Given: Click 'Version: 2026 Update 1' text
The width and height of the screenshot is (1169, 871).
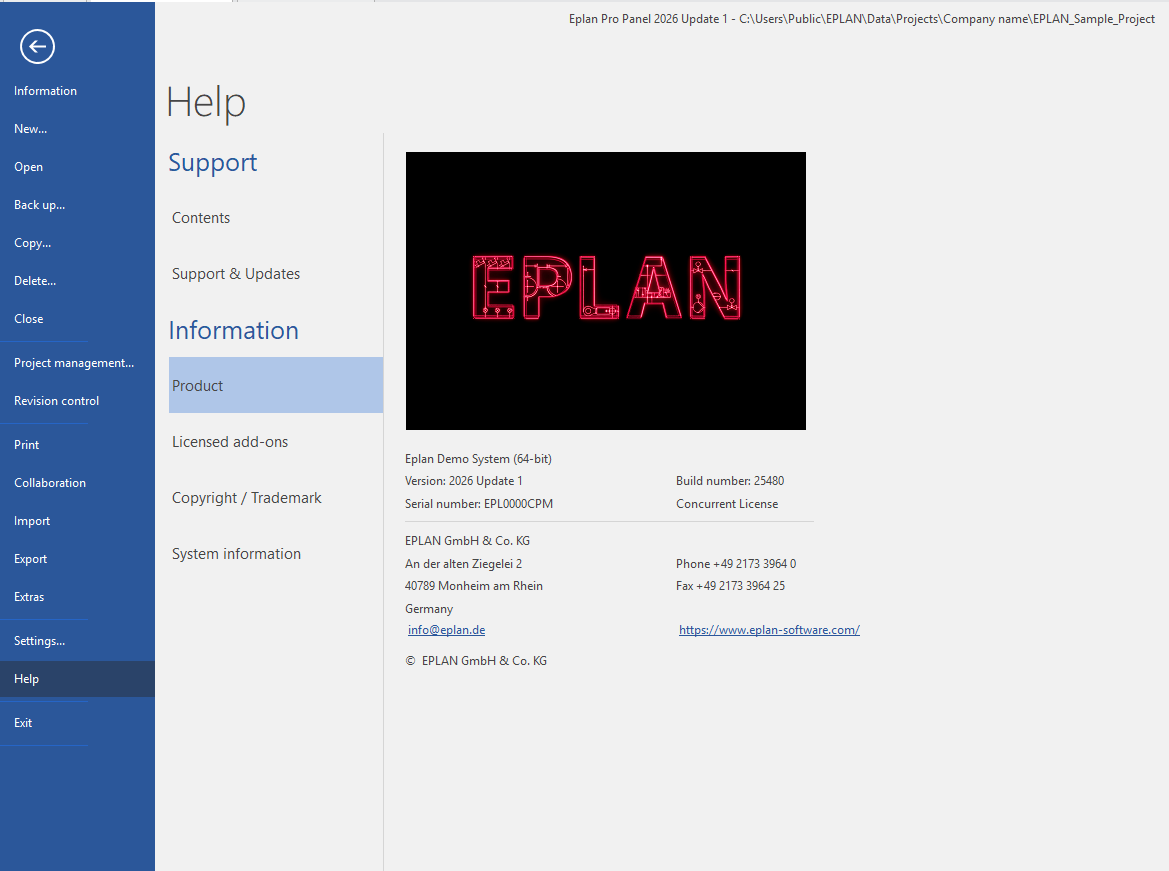Looking at the screenshot, I should (464, 481).
